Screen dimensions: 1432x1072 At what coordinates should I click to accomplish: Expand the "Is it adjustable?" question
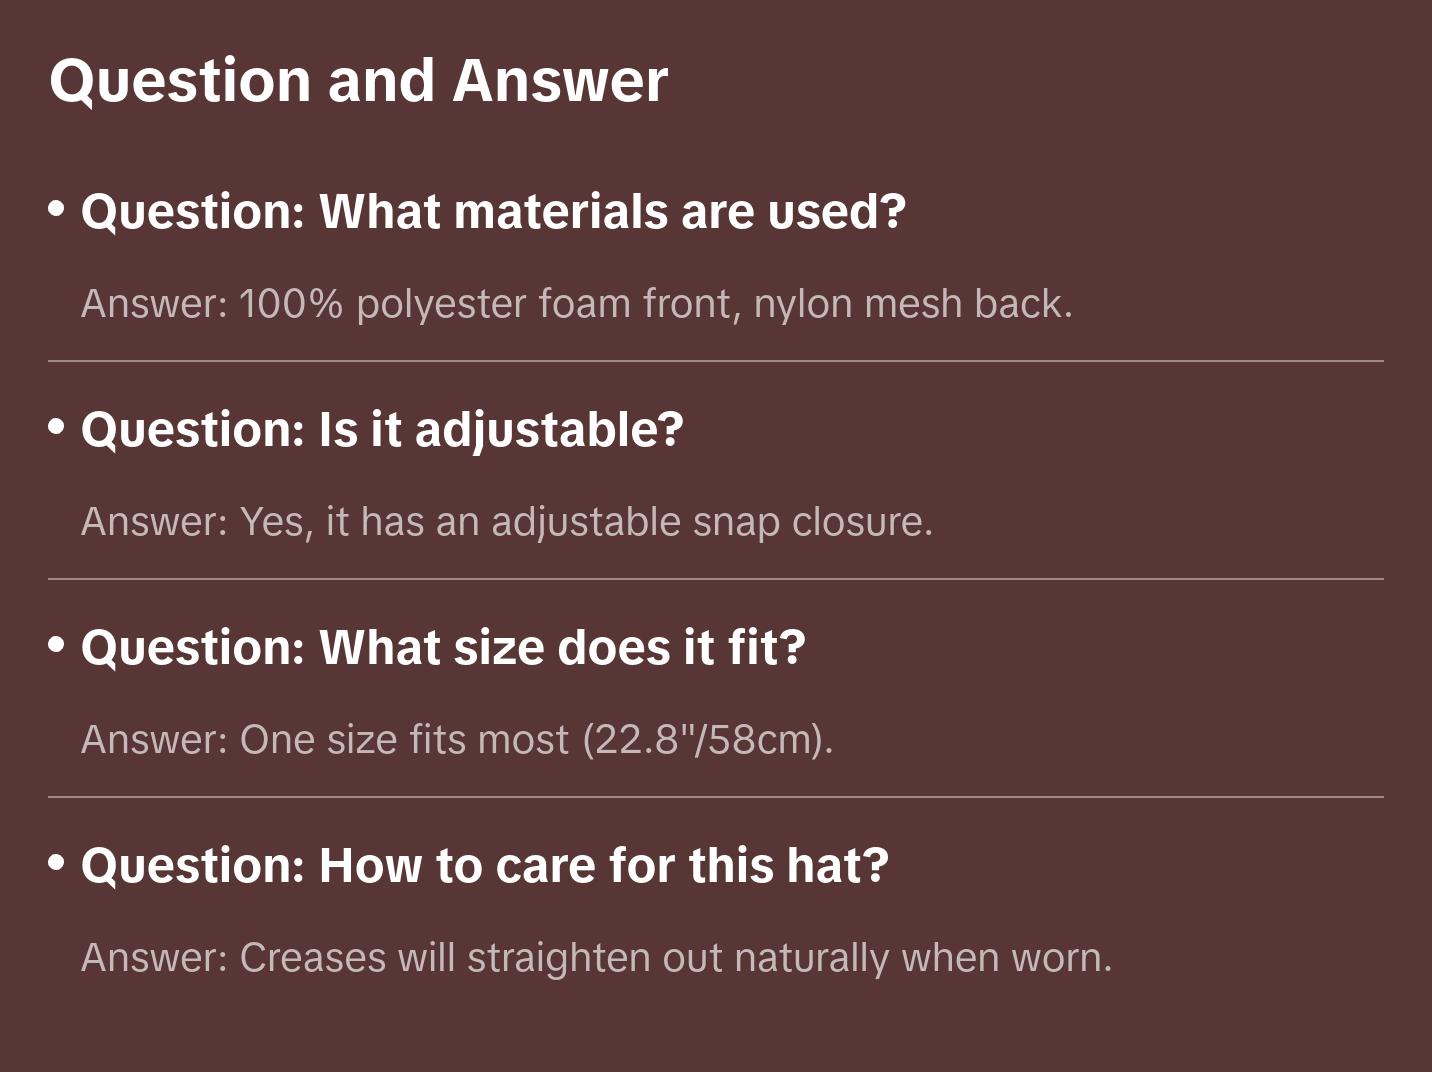tap(382, 430)
